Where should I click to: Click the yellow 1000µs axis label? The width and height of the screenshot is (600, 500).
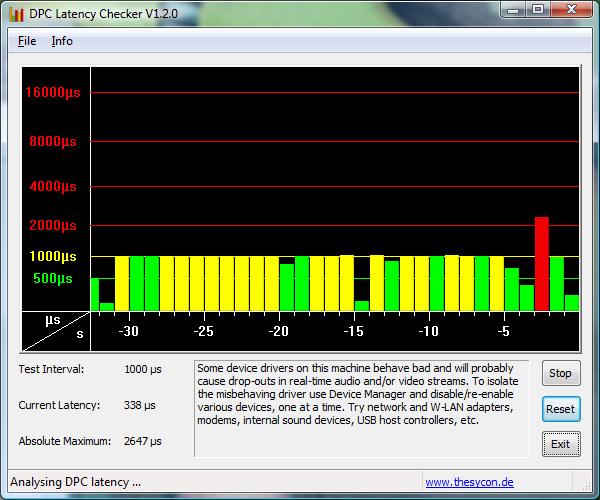pyautogui.click(x=54, y=256)
